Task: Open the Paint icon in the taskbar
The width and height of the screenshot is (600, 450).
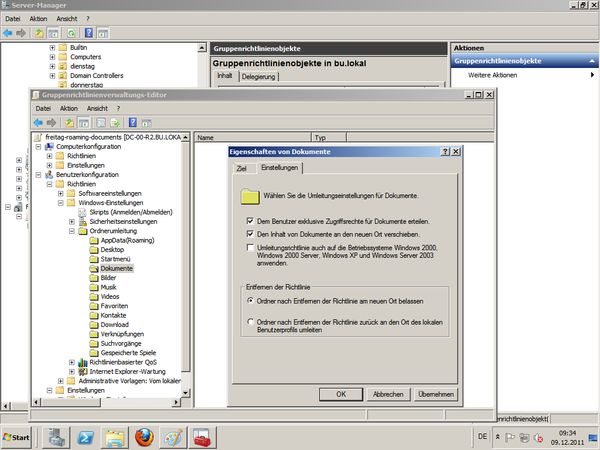Action: point(173,437)
